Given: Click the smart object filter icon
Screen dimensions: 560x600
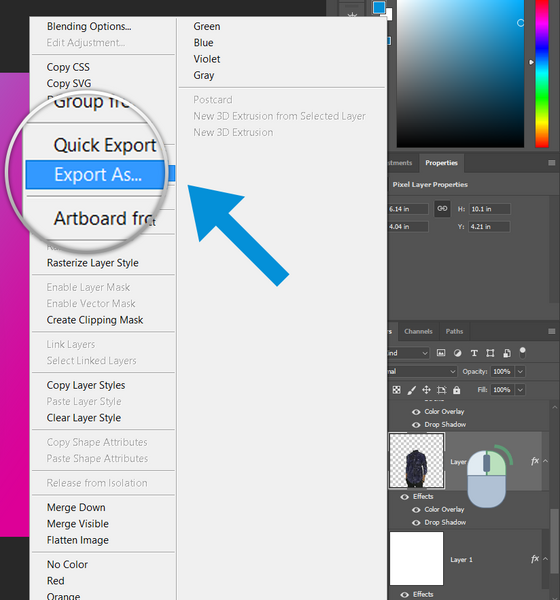Looking at the screenshot, I should pos(507,353).
